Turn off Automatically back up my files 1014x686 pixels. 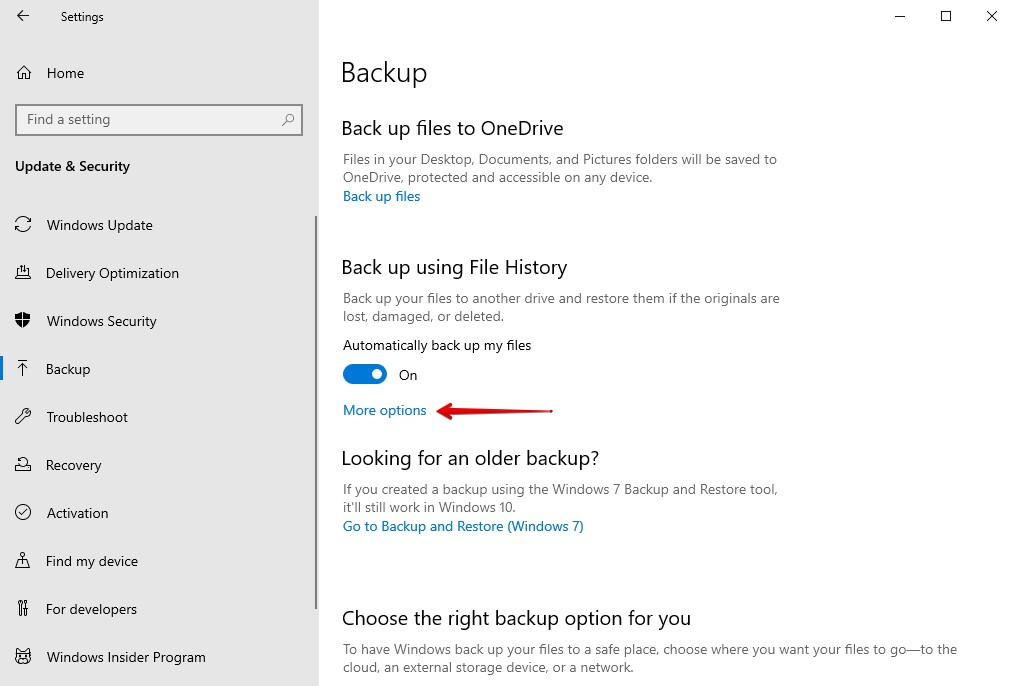tap(365, 375)
